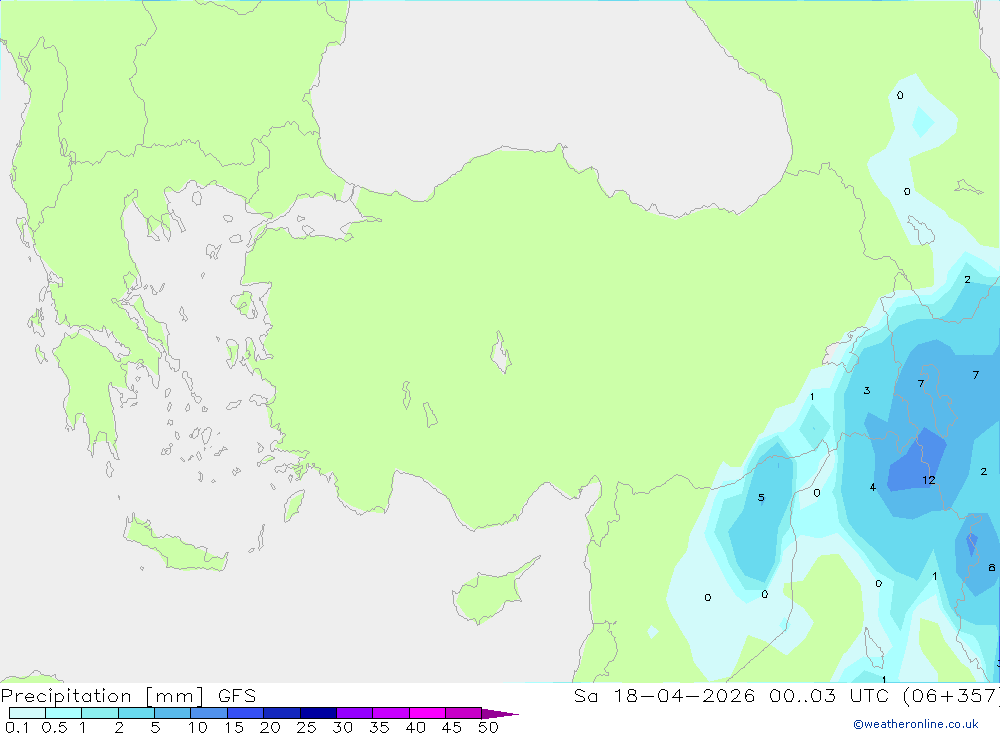
Task: Click the "15" legend scale label
Action: point(234,727)
